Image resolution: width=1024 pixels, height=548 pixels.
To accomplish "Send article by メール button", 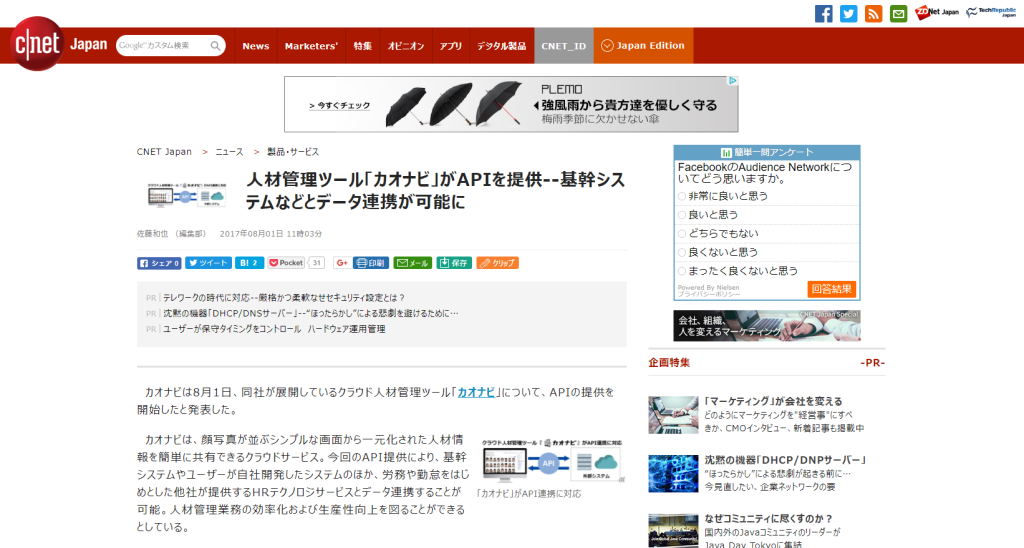I will pyautogui.click(x=412, y=263).
